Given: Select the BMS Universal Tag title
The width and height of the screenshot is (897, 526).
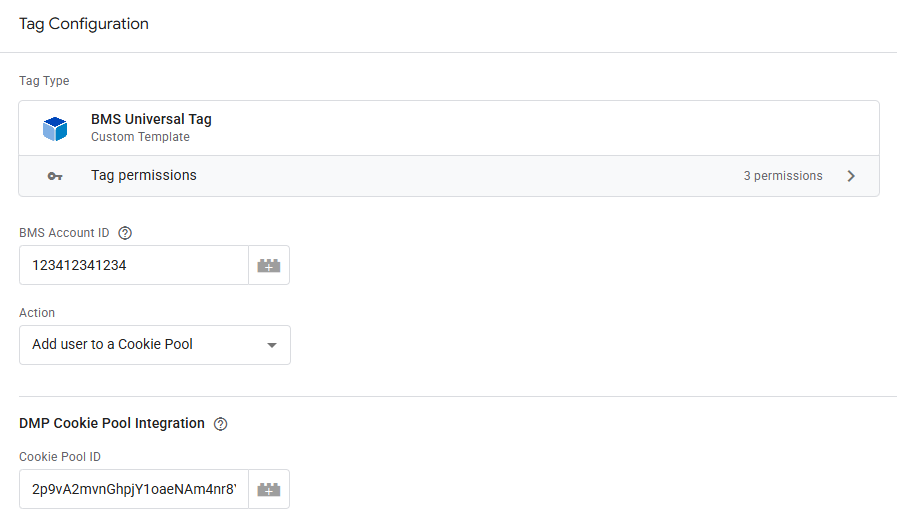Looking at the screenshot, I should click(x=151, y=119).
